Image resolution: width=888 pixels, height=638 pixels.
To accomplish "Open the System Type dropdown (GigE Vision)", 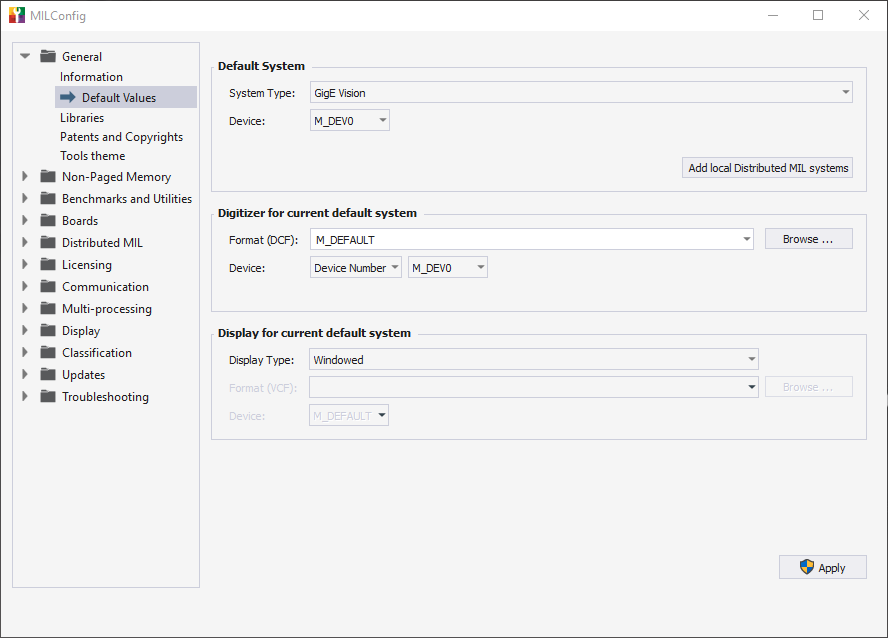I will [581, 92].
